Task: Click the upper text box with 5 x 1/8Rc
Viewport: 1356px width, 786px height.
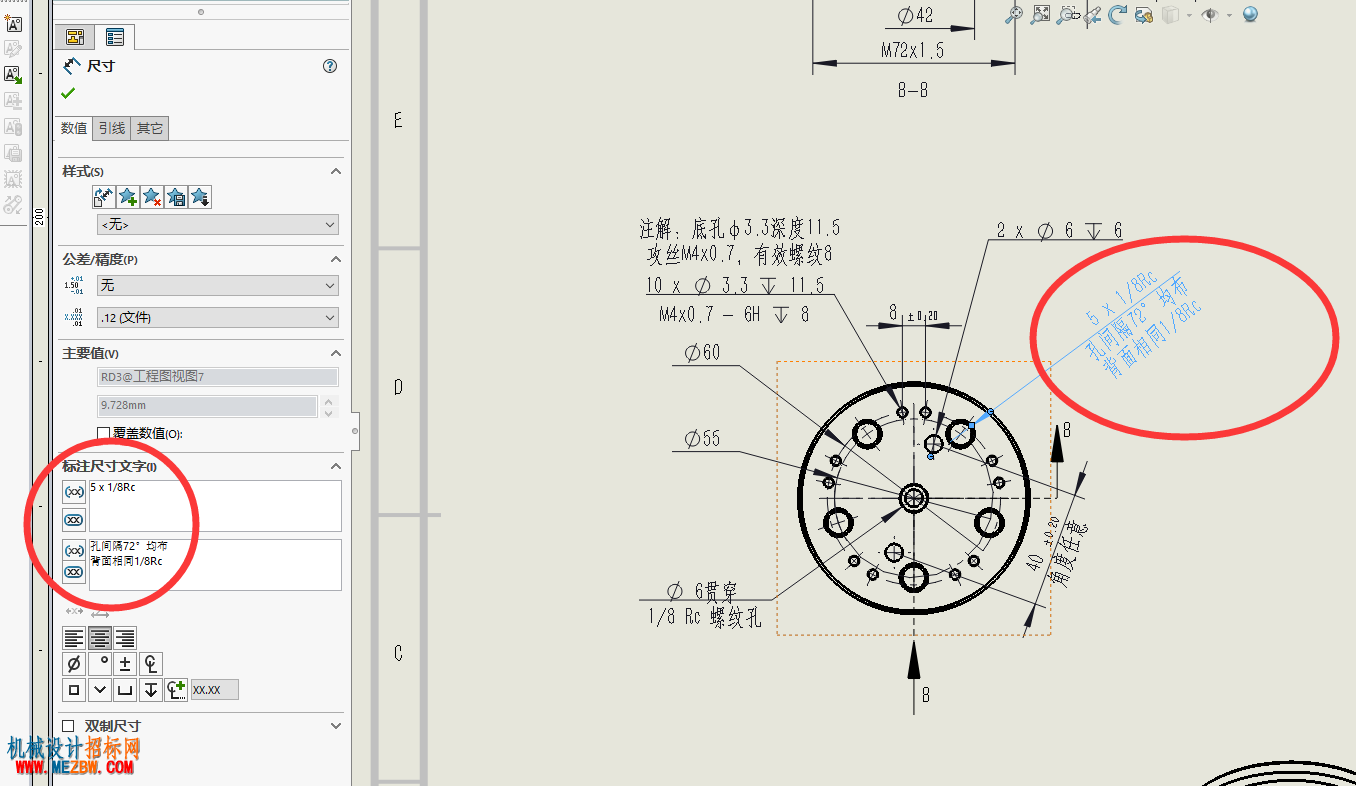Action: [x=215, y=506]
